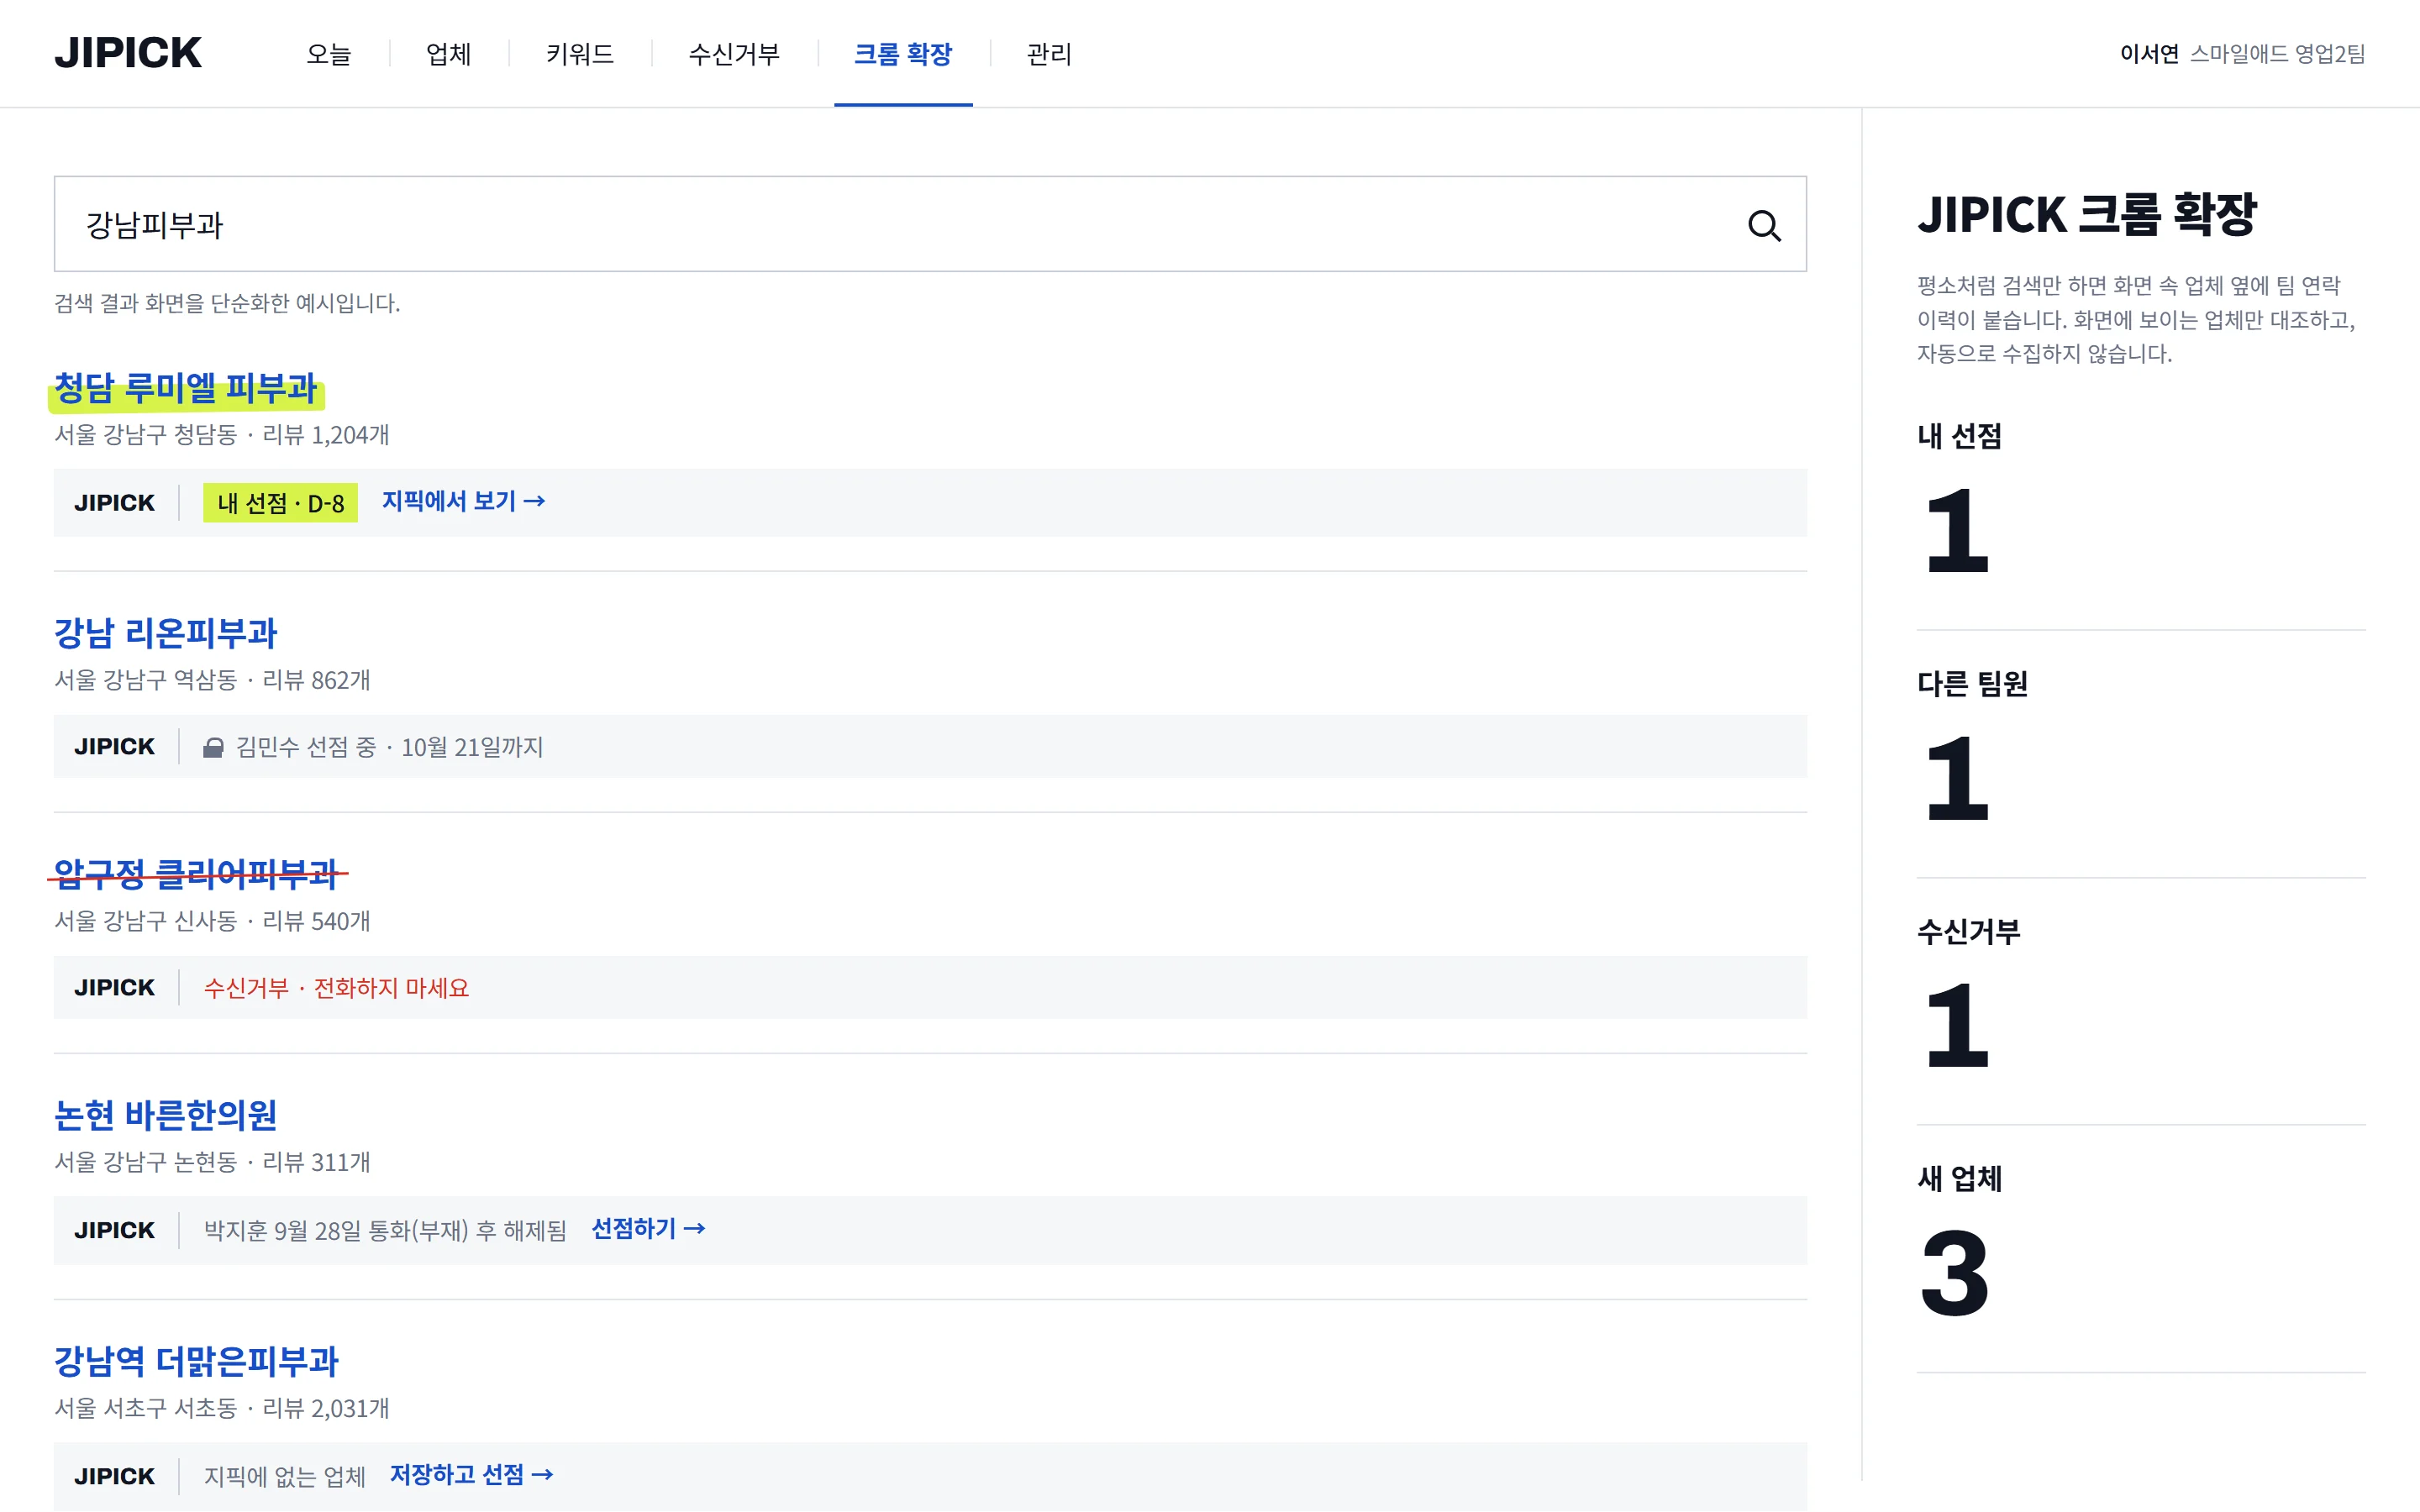Click the 서울 강남구 신사동 · 리뷰 540개 text
The image size is (2420, 1512).
(212, 921)
